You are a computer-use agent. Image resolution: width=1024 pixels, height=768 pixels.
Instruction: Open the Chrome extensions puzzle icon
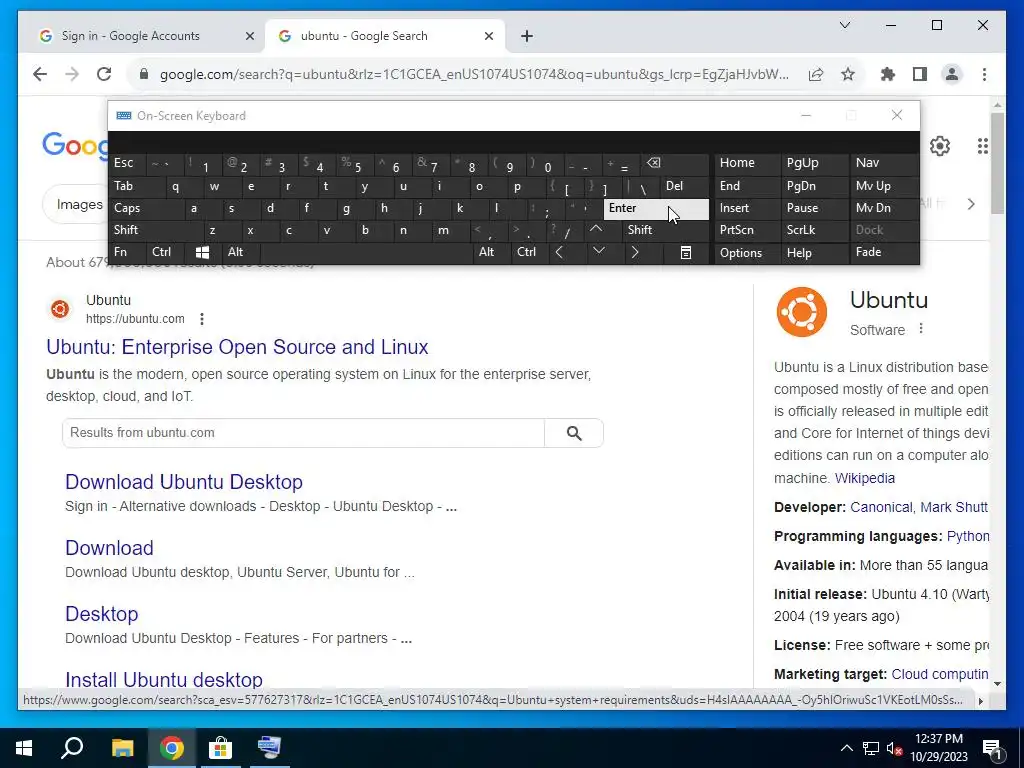888,74
